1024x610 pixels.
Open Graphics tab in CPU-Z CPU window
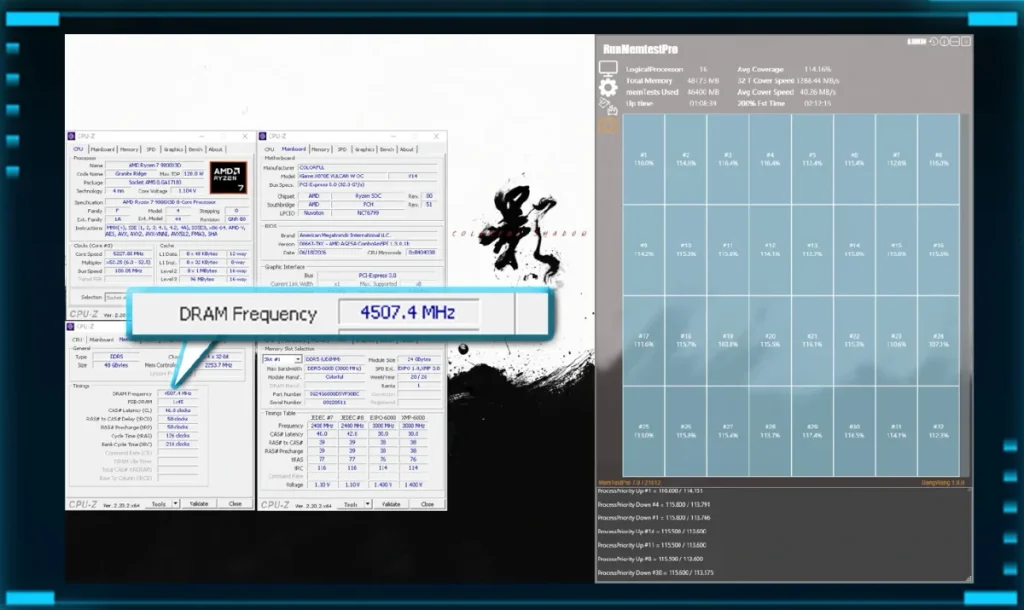[173, 149]
